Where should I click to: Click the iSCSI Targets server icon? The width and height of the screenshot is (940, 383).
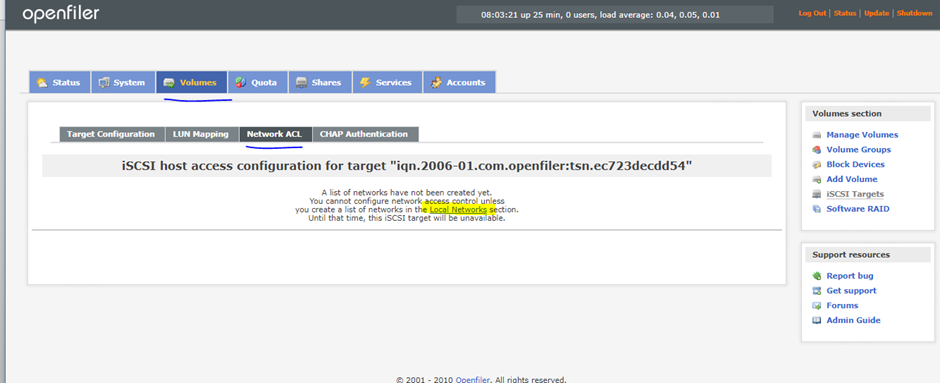pyautogui.click(x=816, y=194)
